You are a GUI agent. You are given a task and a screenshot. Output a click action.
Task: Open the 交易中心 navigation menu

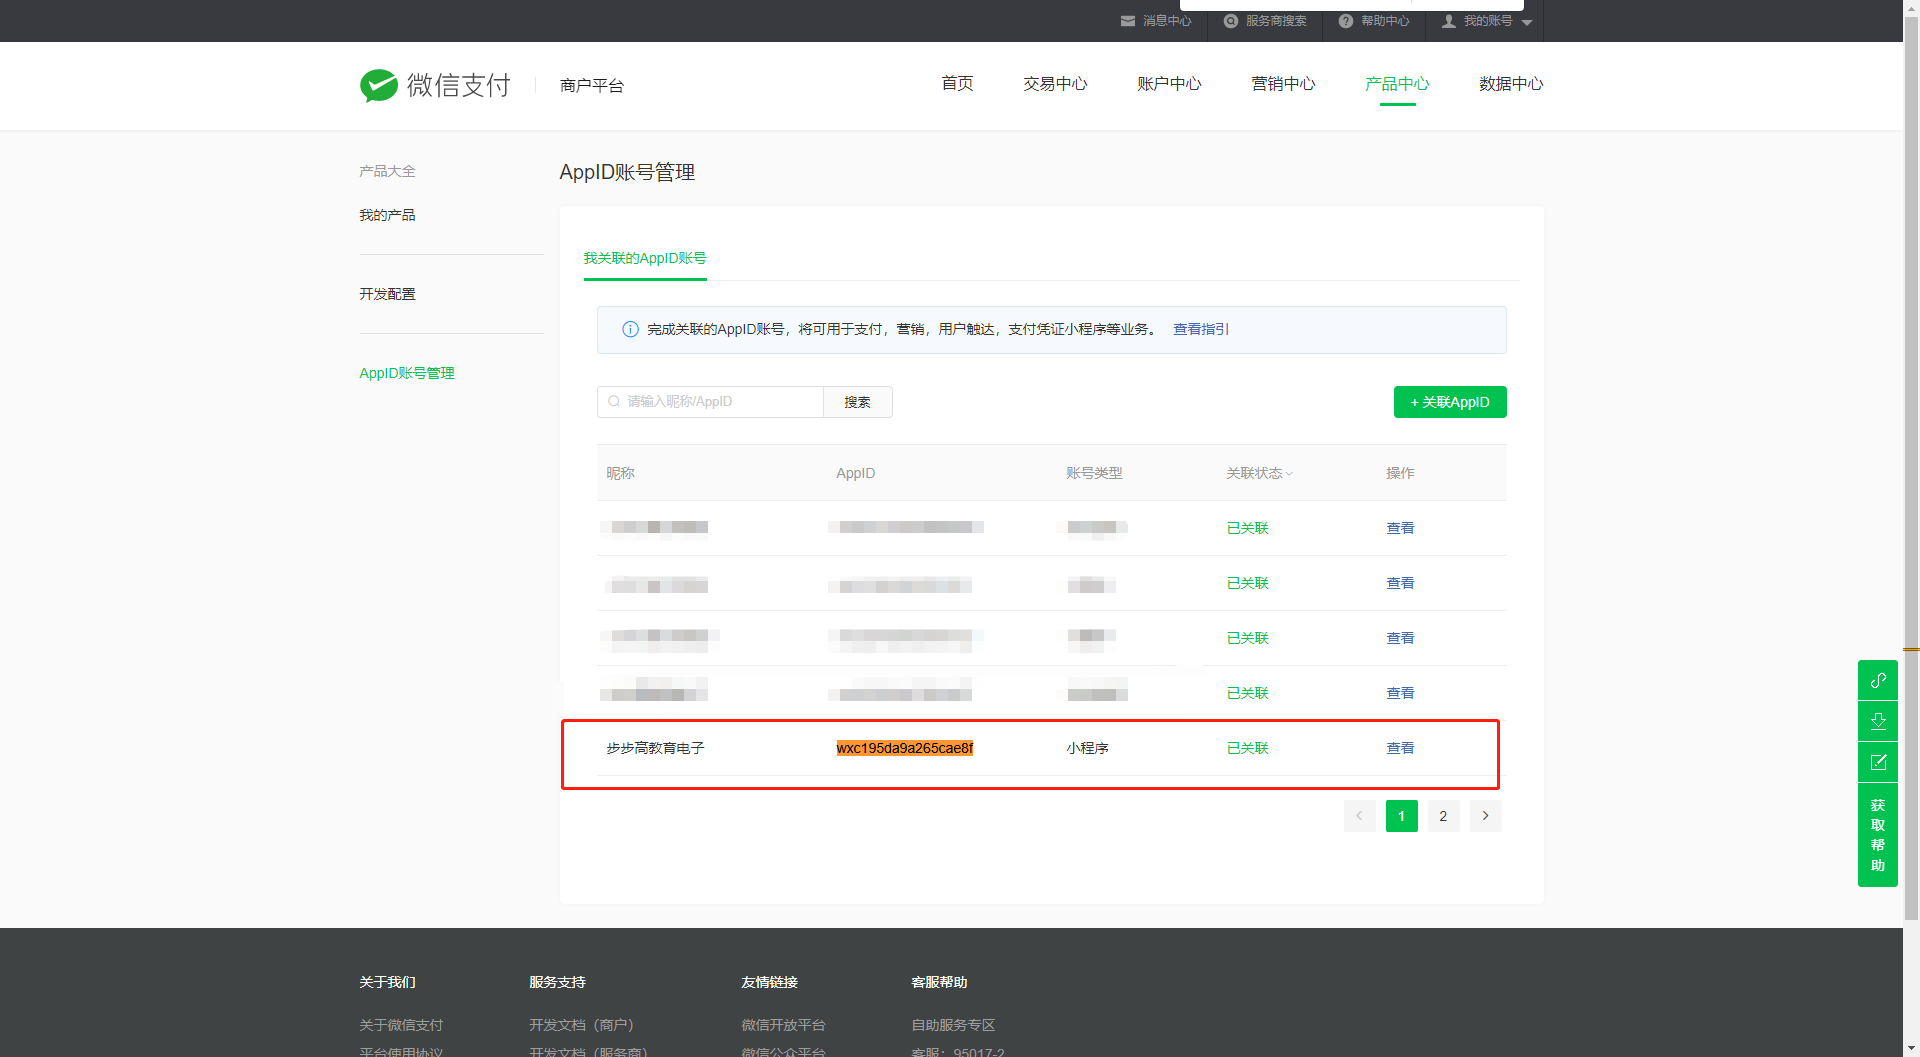pos(1055,84)
